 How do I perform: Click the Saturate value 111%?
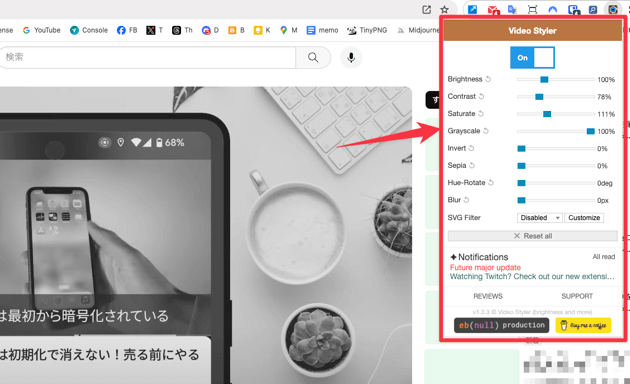(x=606, y=114)
